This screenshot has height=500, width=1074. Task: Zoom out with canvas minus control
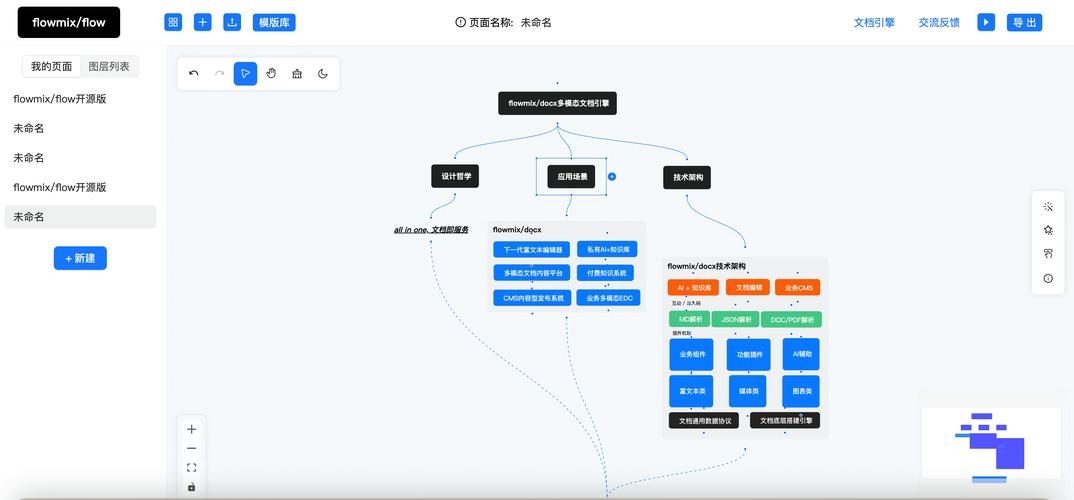192,449
